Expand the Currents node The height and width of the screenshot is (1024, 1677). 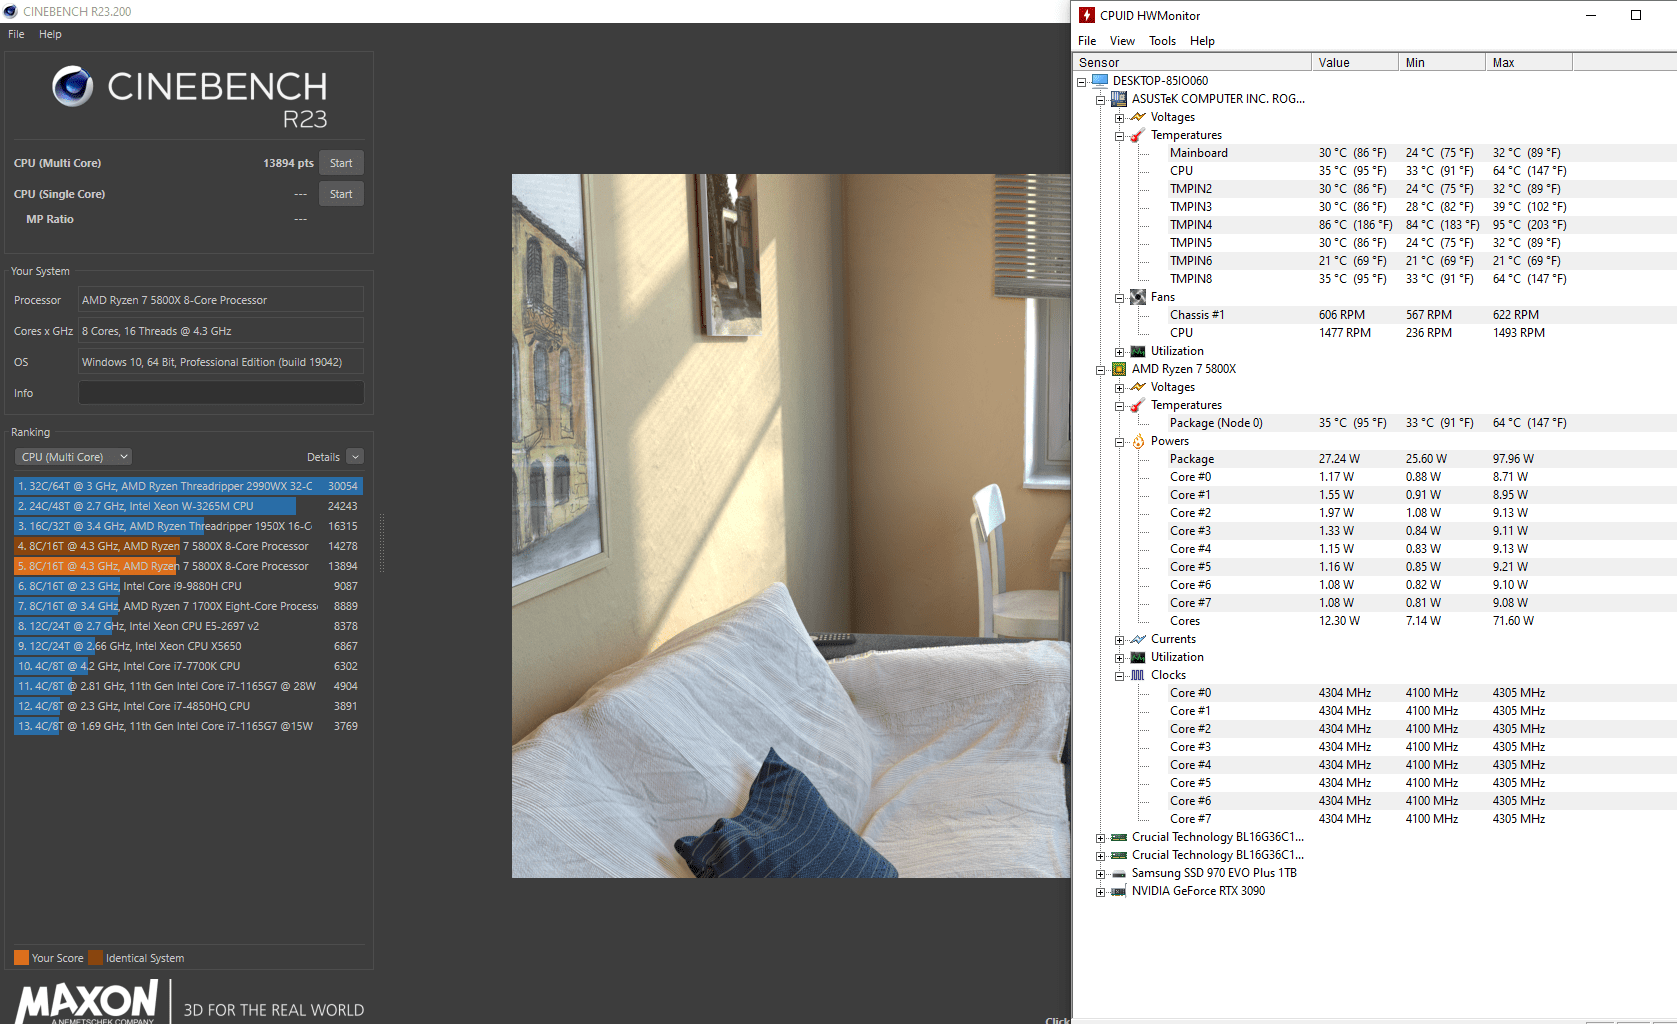(x=1119, y=640)
